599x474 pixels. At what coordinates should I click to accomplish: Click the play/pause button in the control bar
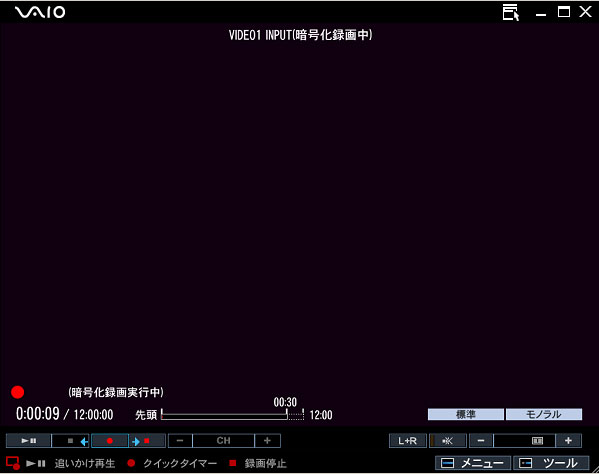(x=29, y=441)
